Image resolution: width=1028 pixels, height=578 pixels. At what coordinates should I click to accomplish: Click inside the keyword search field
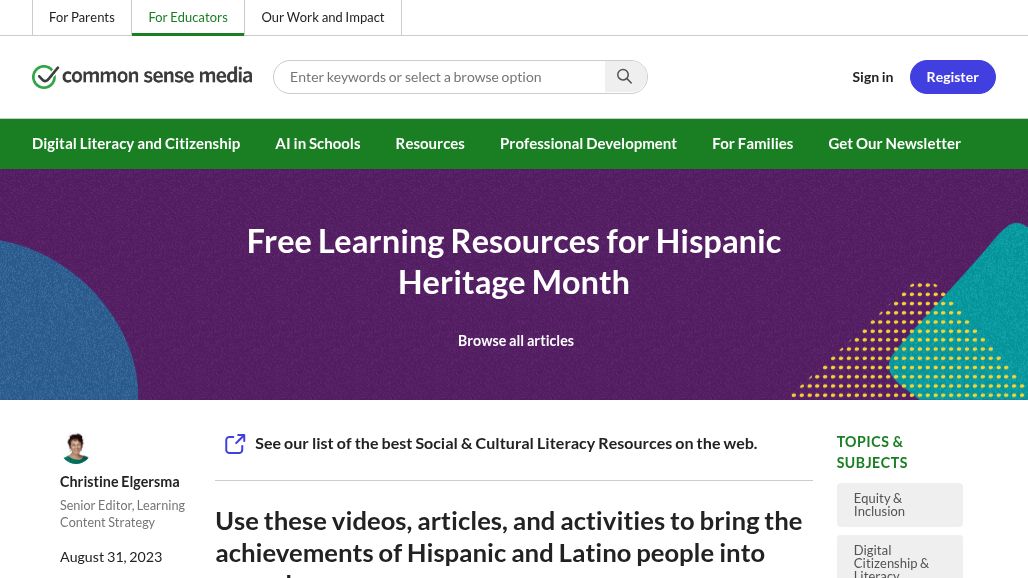click(x=440, y=76)
